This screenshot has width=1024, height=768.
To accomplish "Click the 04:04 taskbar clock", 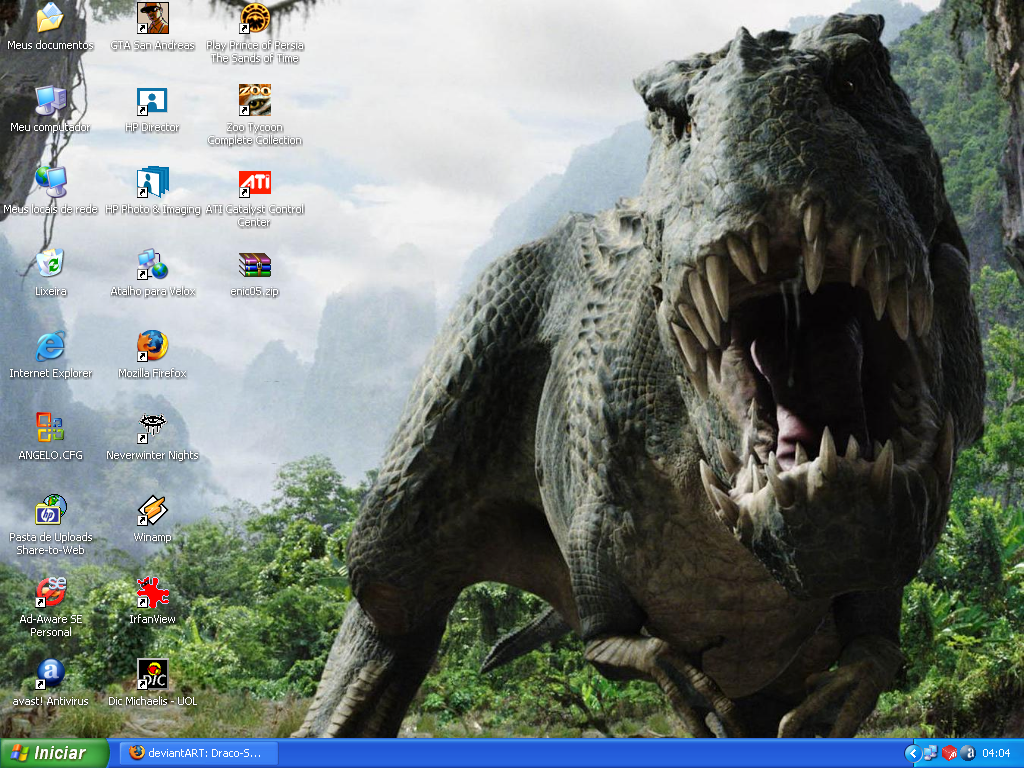I will pyautogui.click(x=996, y=754).
